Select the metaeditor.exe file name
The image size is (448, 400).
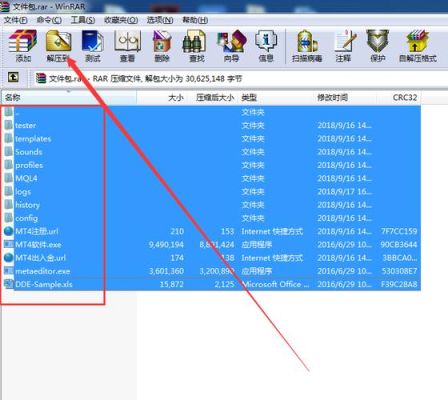coord(43,271)
